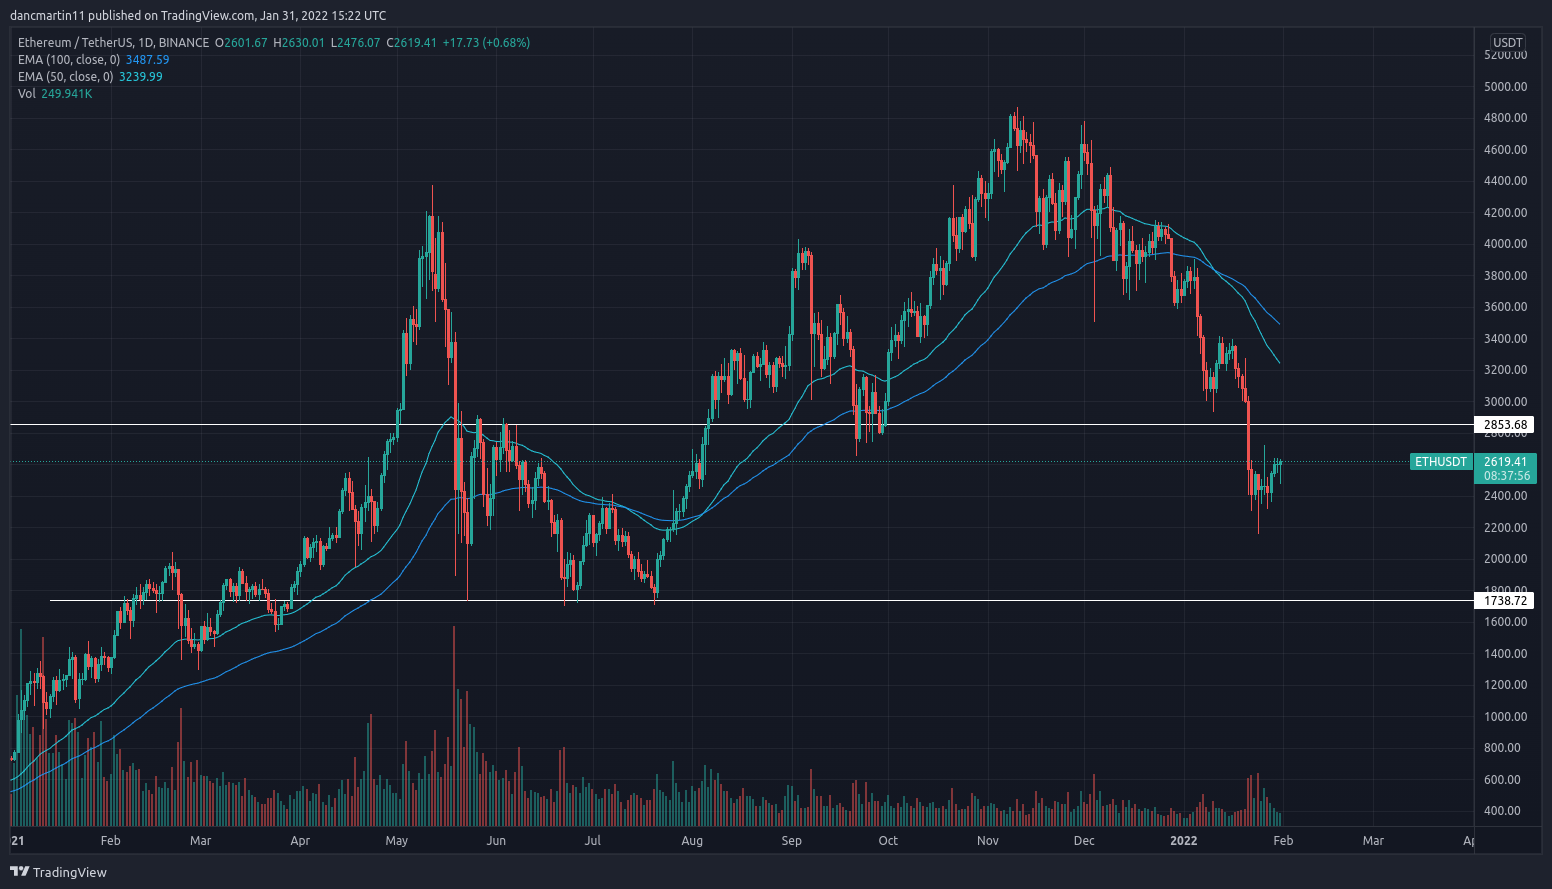Viewport: 1552px width, 889px height.
Task: Click the Feb 2022 label on time axis
Action: [x=1283, y=841]
